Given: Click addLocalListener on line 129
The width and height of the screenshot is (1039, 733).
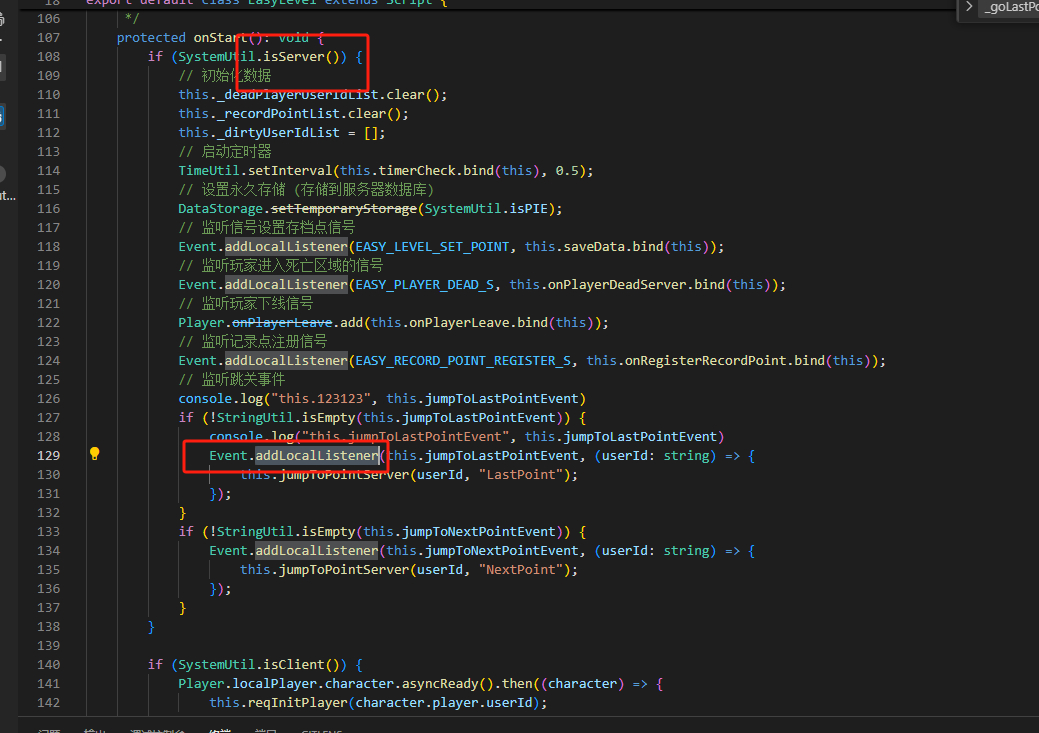Looking at the screenshot, I should (317, 456).
